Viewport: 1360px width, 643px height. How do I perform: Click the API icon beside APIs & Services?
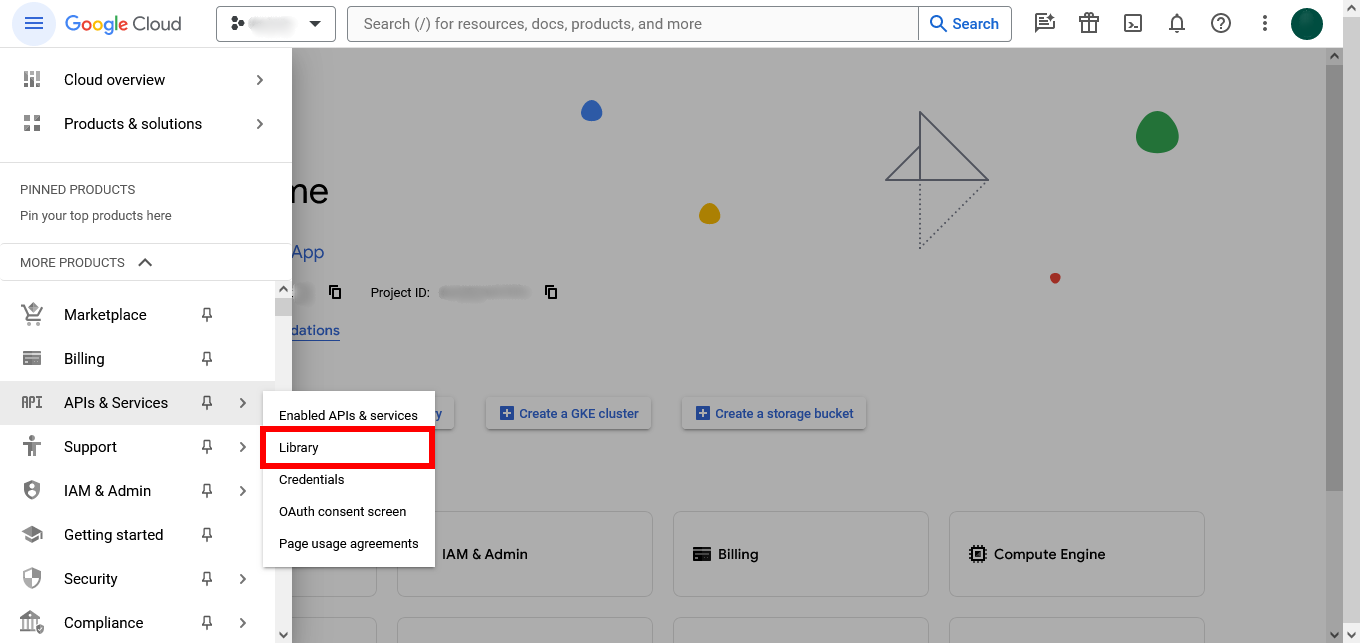32,403
